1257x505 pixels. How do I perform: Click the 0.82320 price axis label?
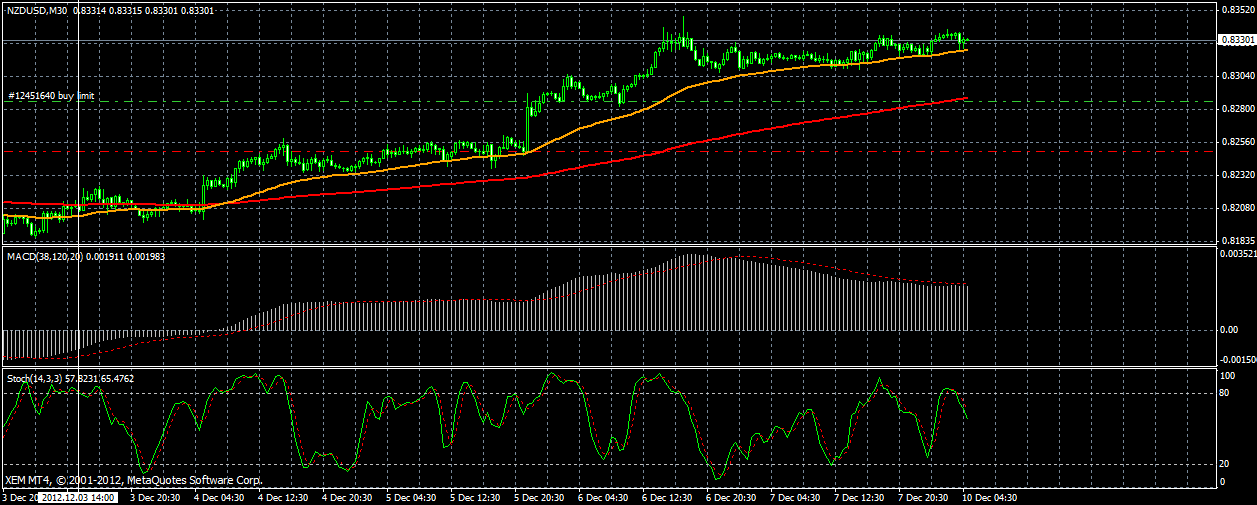(x=1236, y=175)
